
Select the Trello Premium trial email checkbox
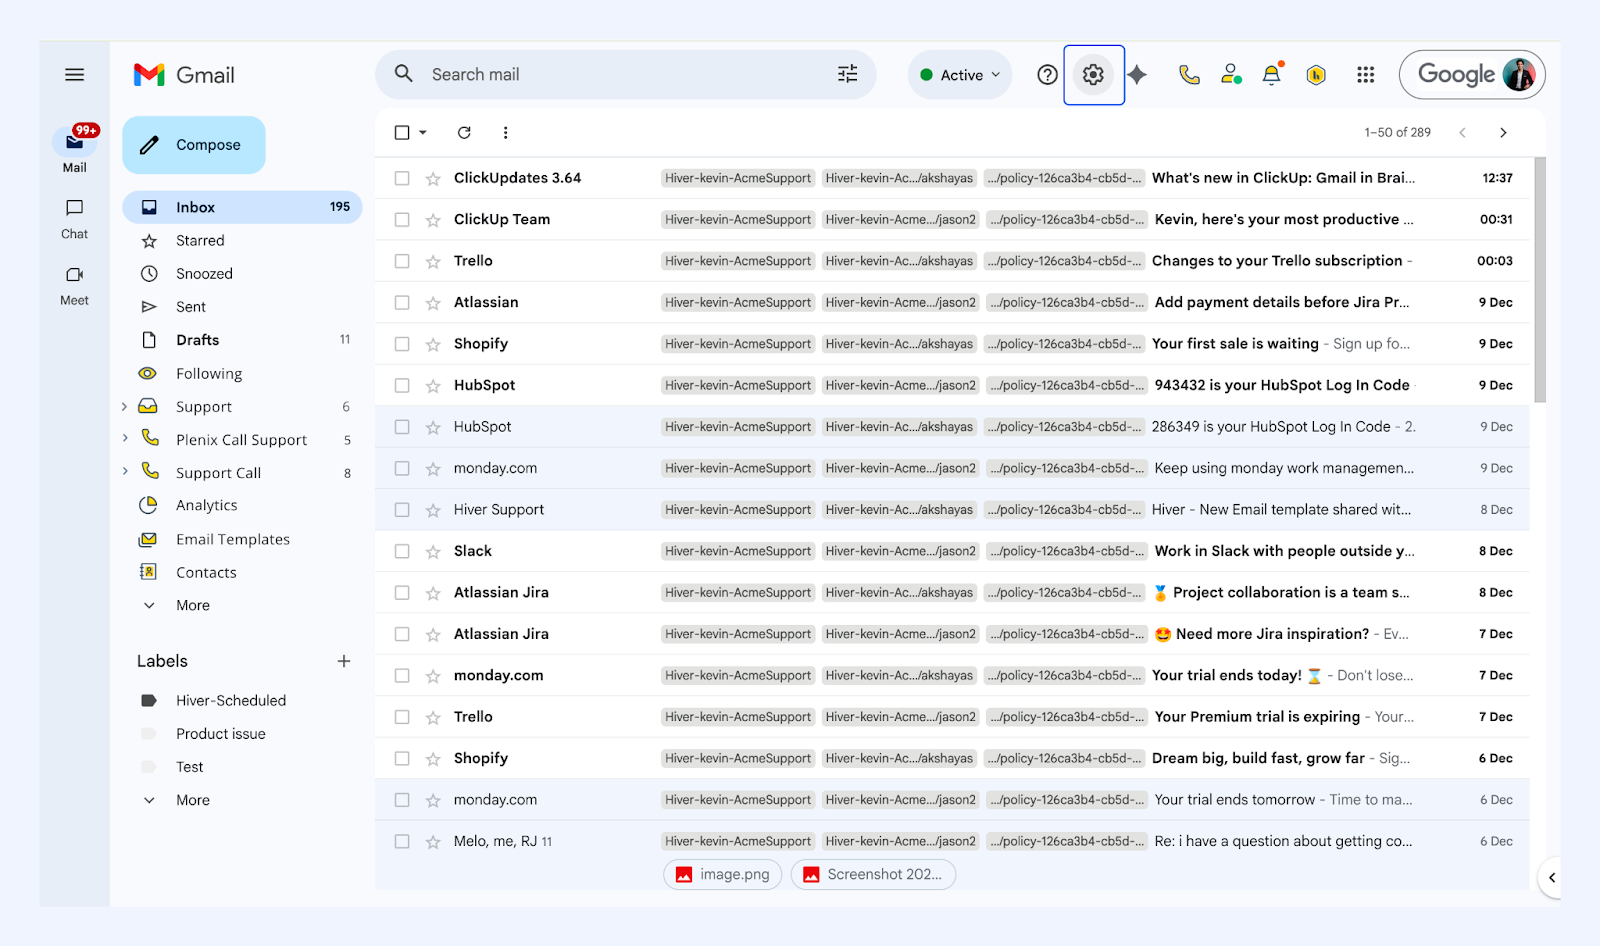pyautogui.click(x=402, y=717)
